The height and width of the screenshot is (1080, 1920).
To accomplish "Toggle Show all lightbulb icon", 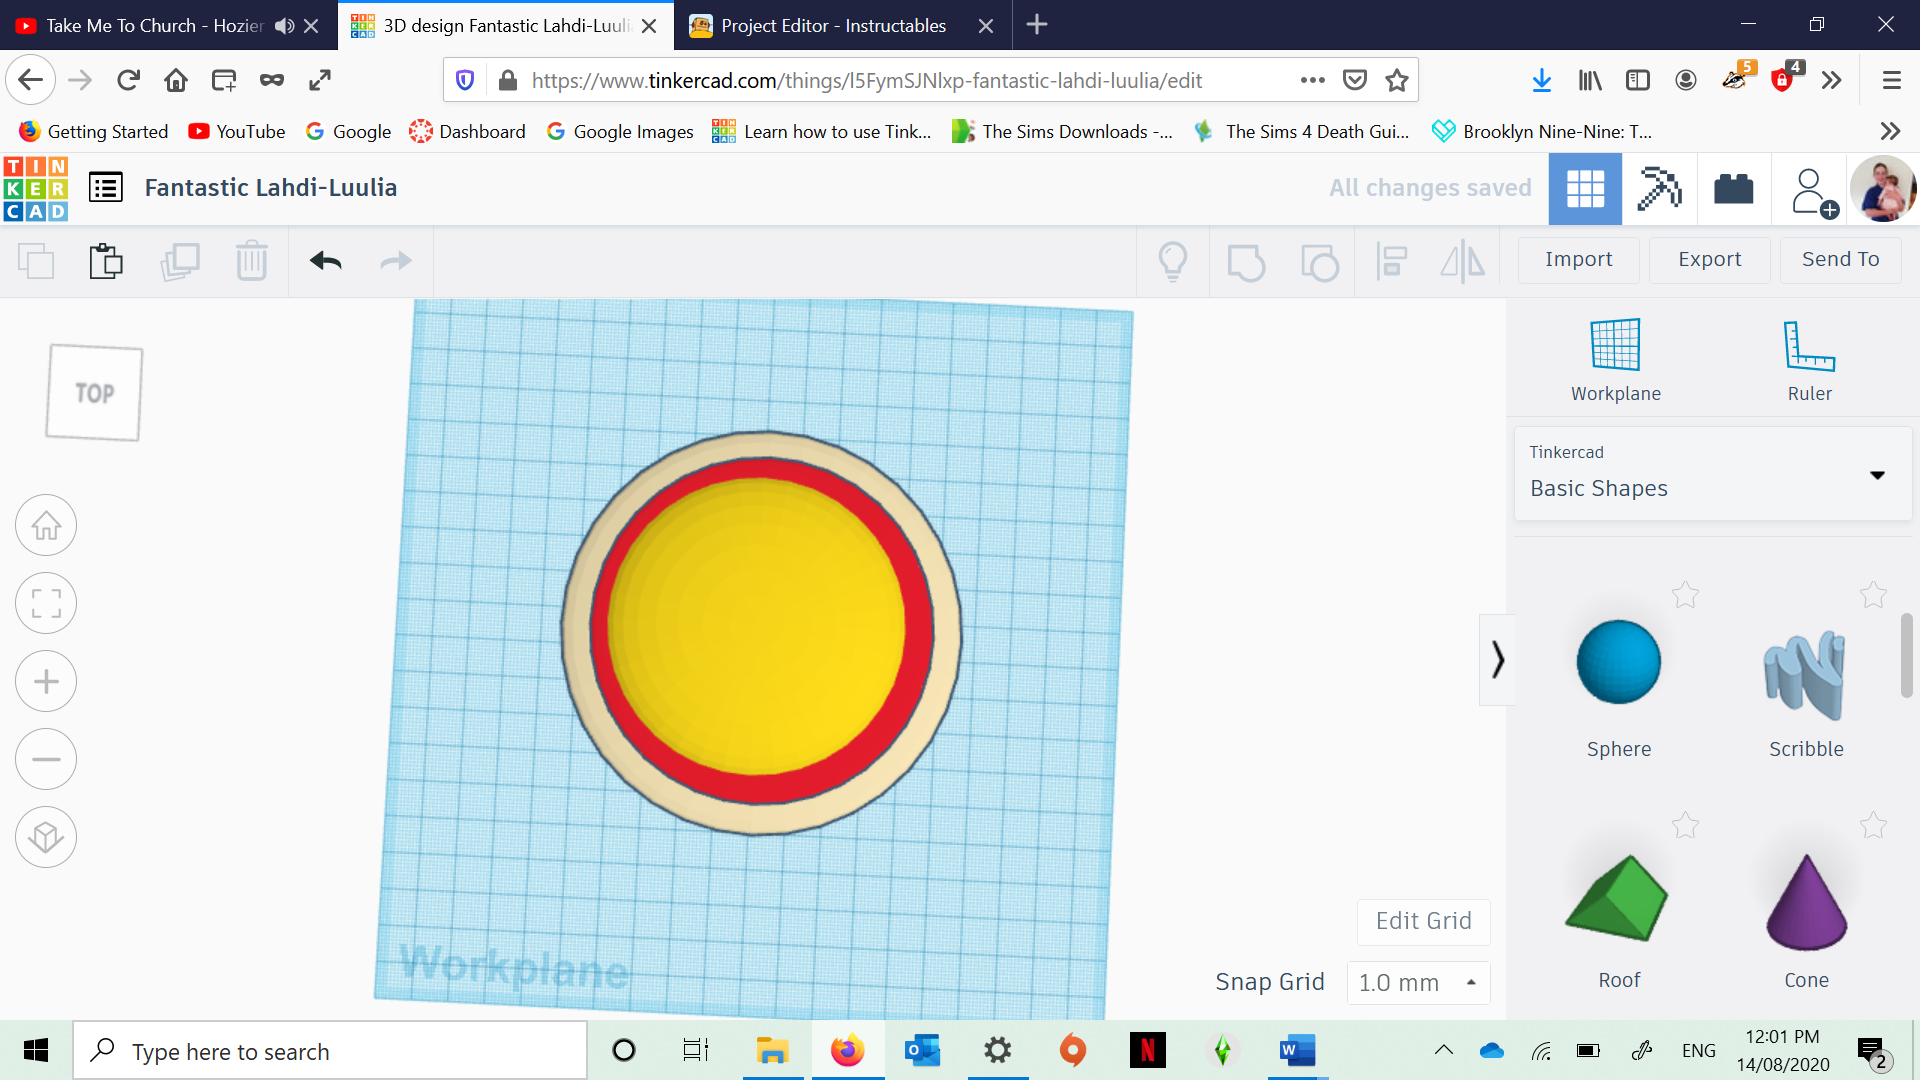I will [x=1173, y=262].
